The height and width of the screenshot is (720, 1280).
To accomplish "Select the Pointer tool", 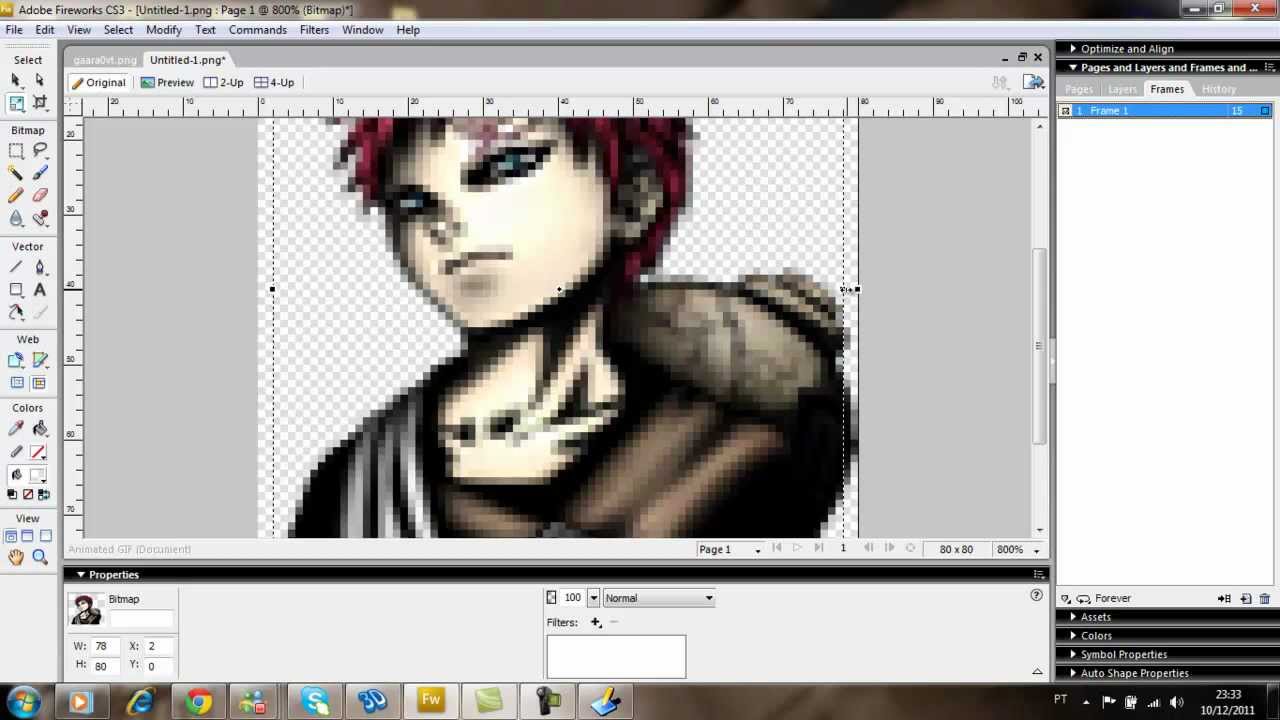I will tap(16, 80).
